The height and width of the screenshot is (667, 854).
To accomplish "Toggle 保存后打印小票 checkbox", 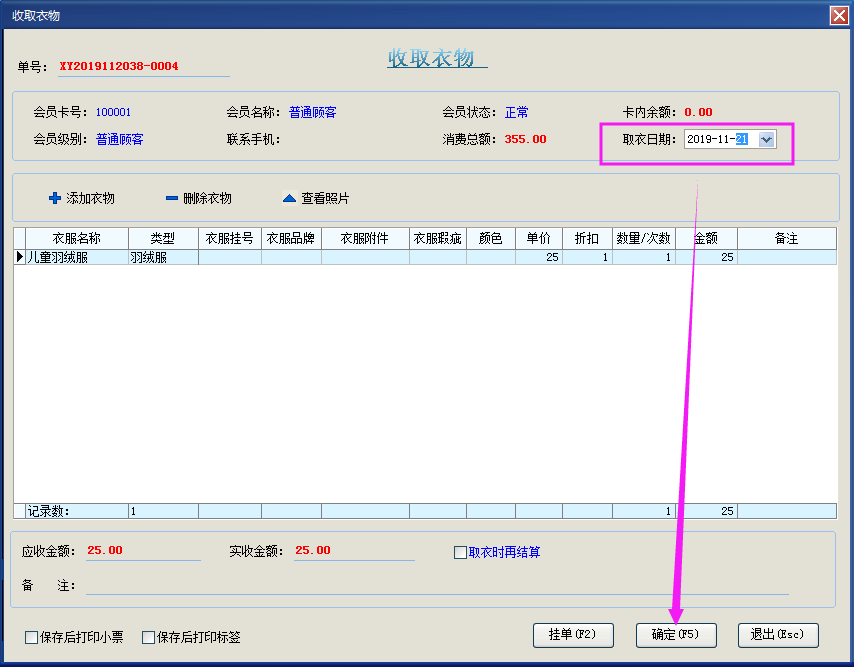I will 31,637.
